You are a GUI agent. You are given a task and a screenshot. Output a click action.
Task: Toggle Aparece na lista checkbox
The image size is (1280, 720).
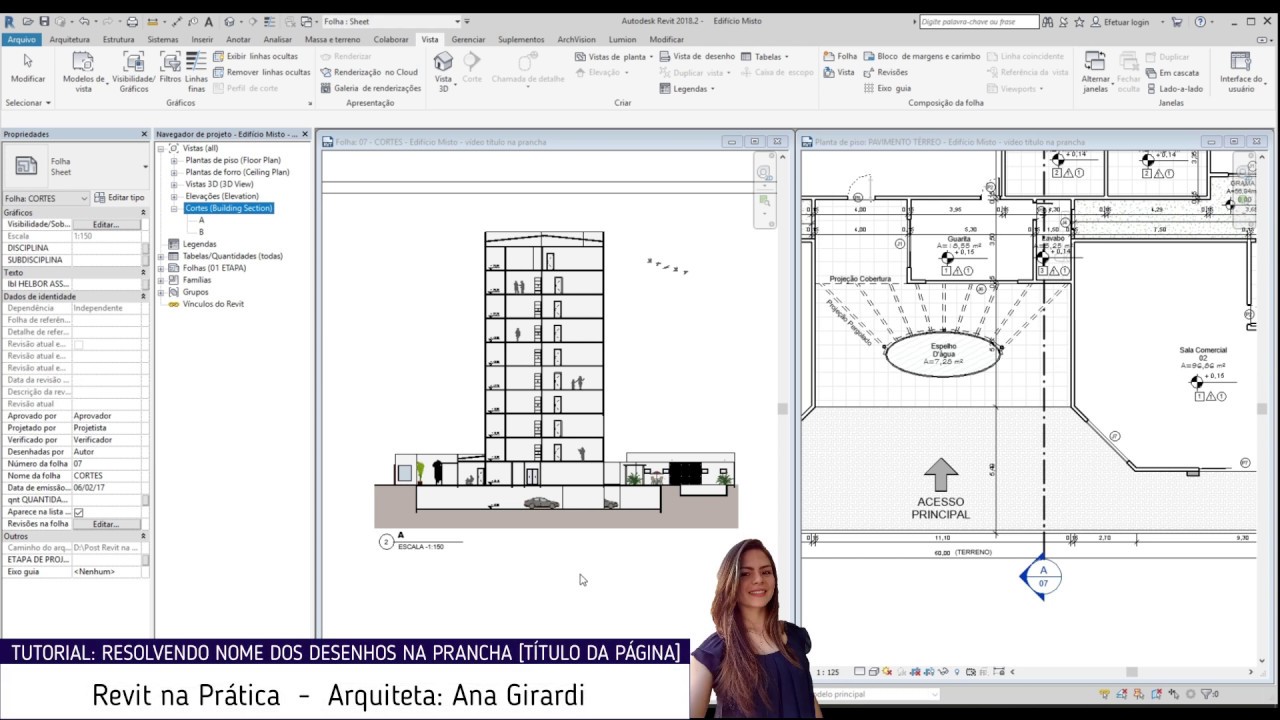[x=78, y=512]
